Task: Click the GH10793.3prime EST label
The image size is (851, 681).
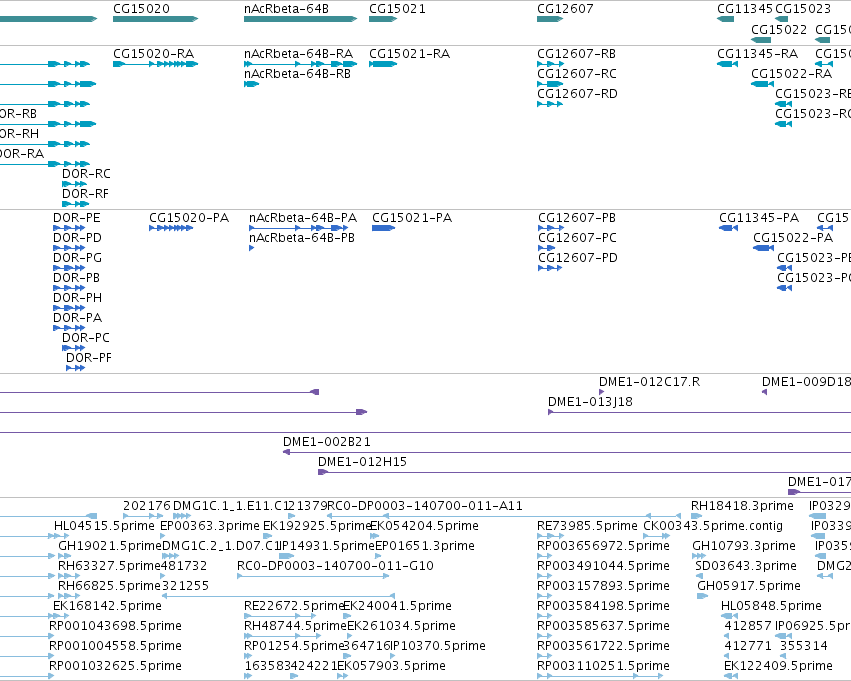Action: [744, 546]
